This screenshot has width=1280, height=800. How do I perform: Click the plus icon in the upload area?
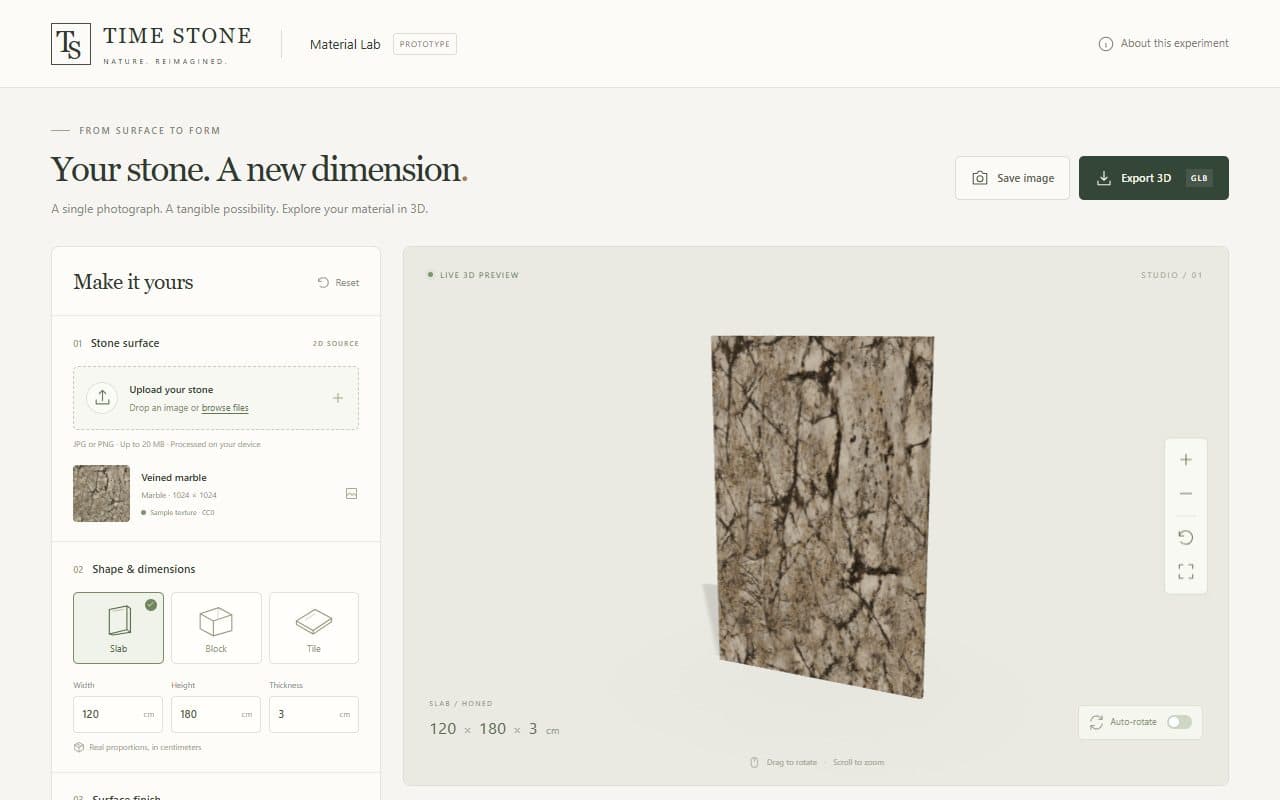(x=338, y=398)
